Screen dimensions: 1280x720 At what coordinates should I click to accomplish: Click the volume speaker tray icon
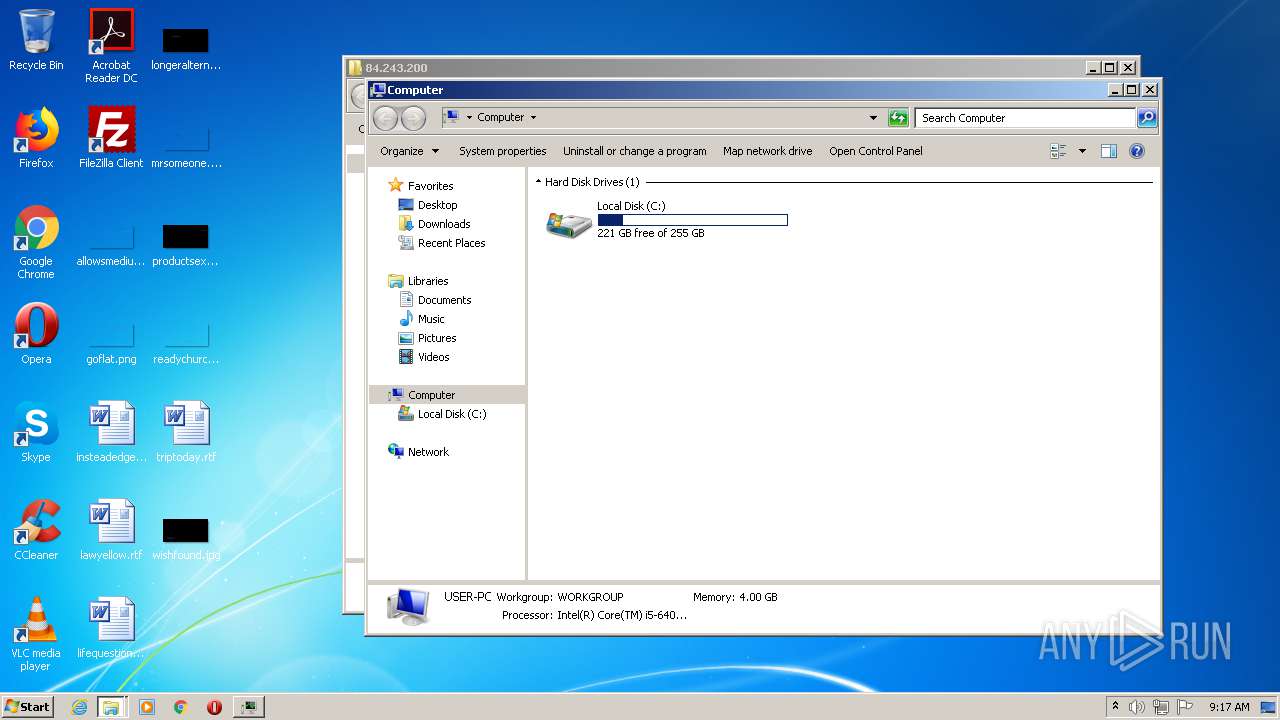click(1137, 707)
